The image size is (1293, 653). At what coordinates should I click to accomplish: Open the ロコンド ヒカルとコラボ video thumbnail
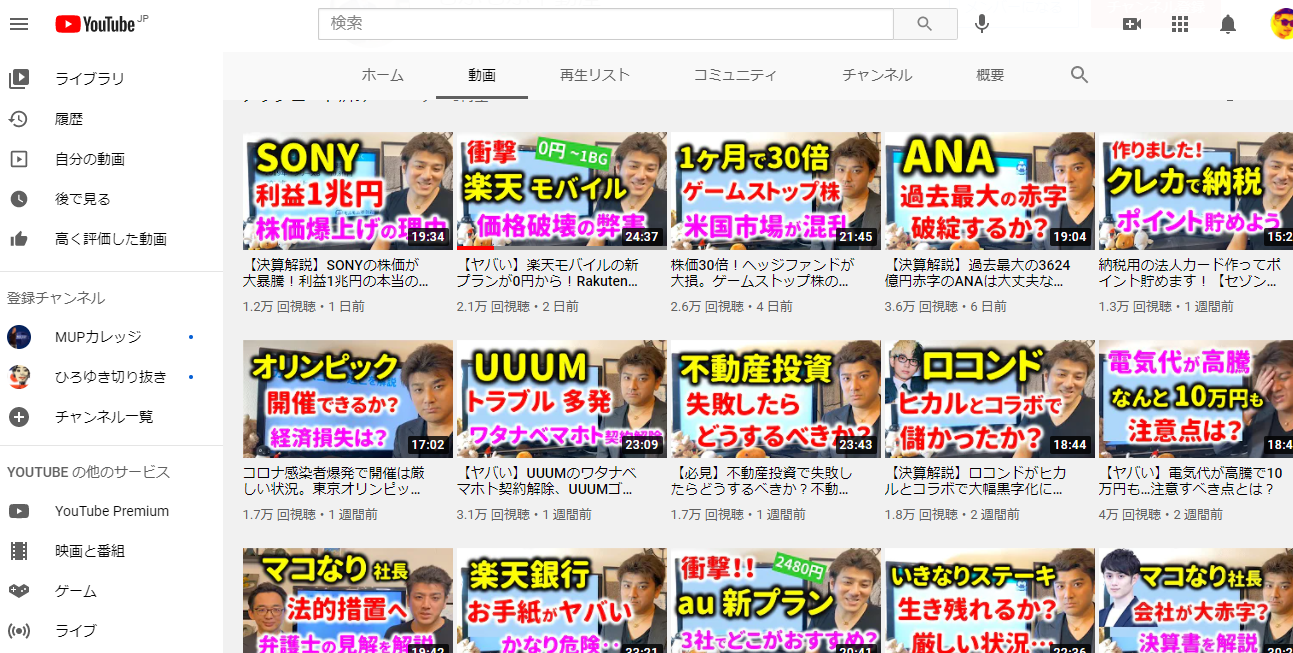click(x=990, y=399)
